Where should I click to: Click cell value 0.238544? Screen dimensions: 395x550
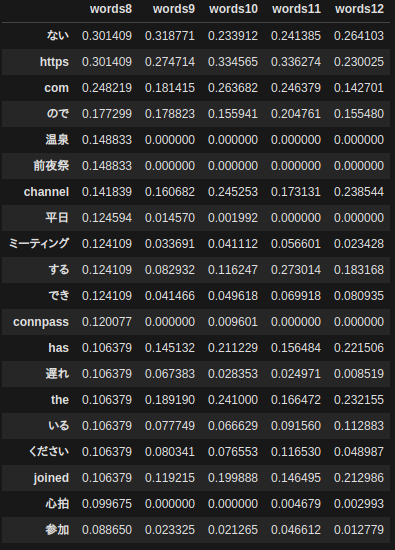[359, 192]
